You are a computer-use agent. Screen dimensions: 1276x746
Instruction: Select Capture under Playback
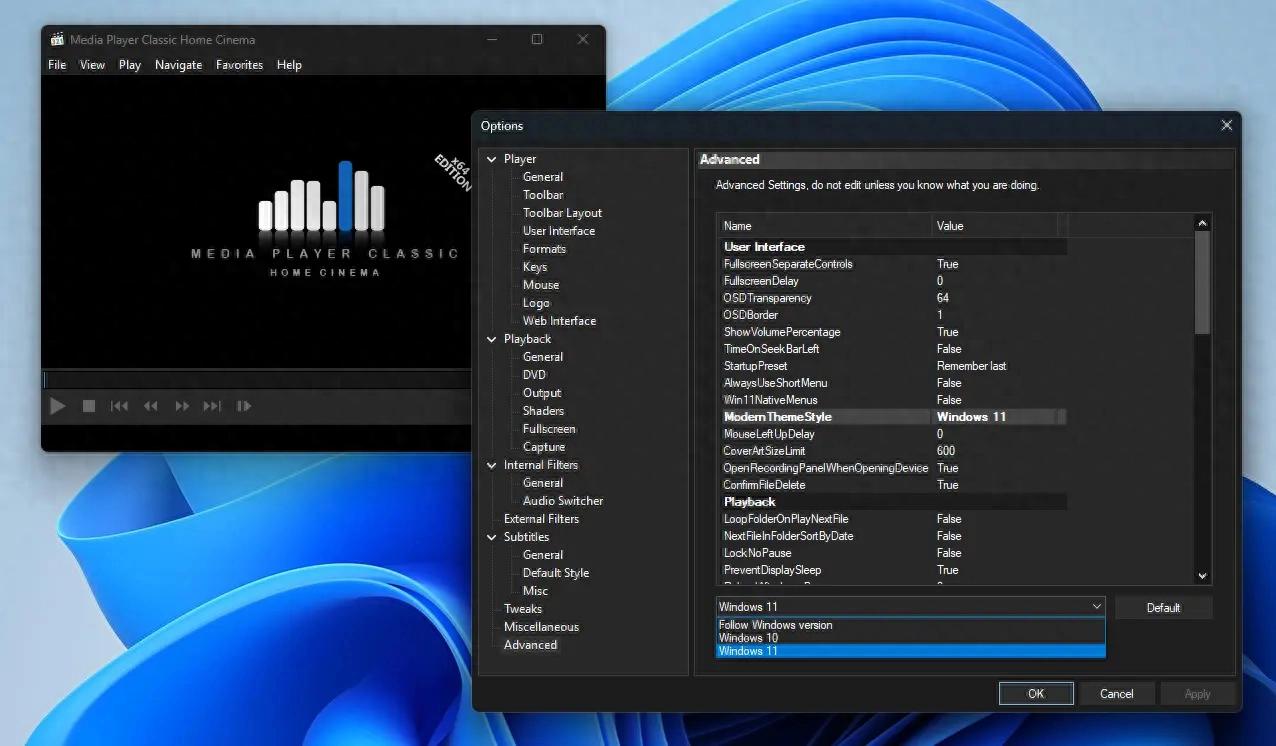click(x=544, y=447)
